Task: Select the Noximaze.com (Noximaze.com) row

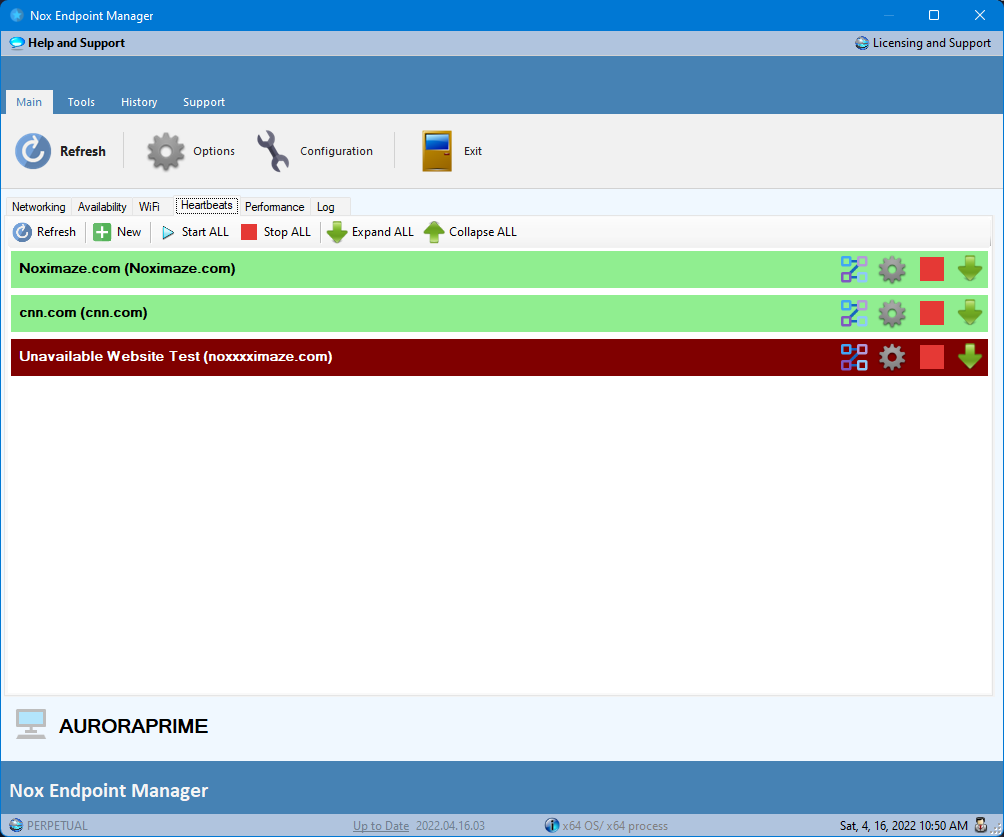Action: [x=499, y=270]
